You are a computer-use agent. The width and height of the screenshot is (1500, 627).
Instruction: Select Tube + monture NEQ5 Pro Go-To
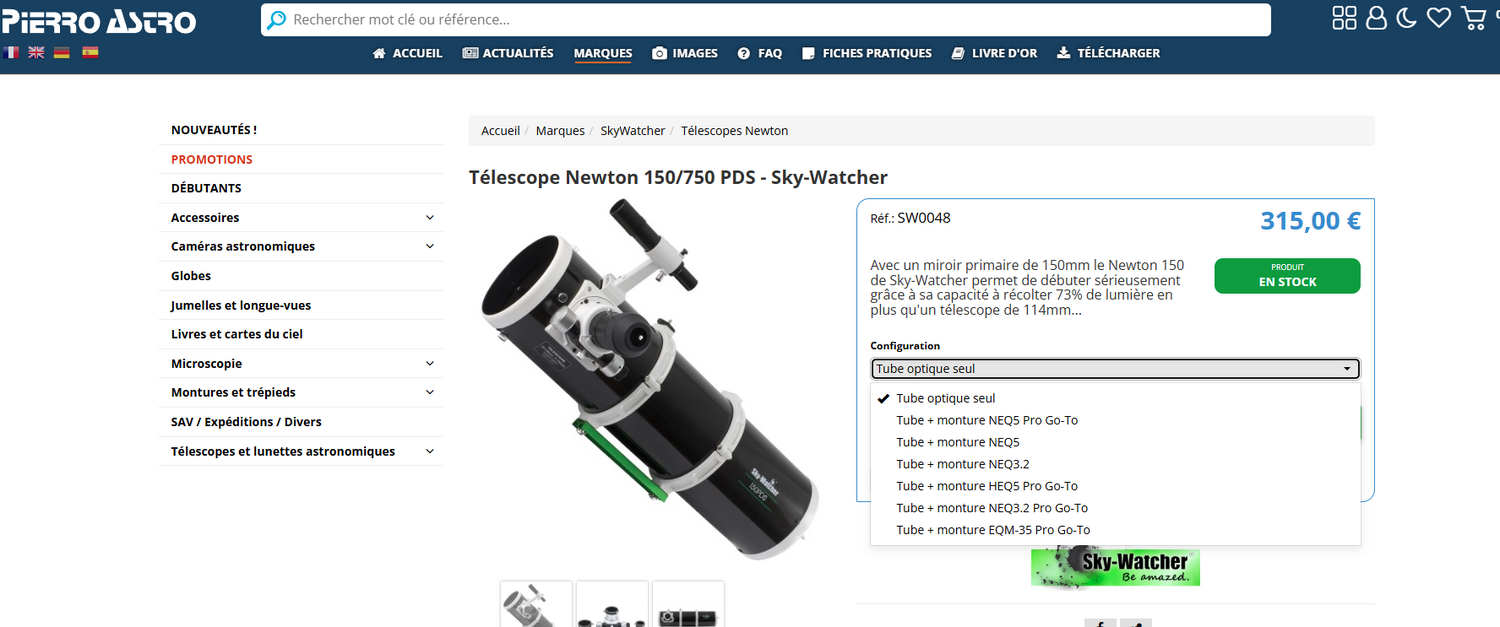[x=1115, y=420]
